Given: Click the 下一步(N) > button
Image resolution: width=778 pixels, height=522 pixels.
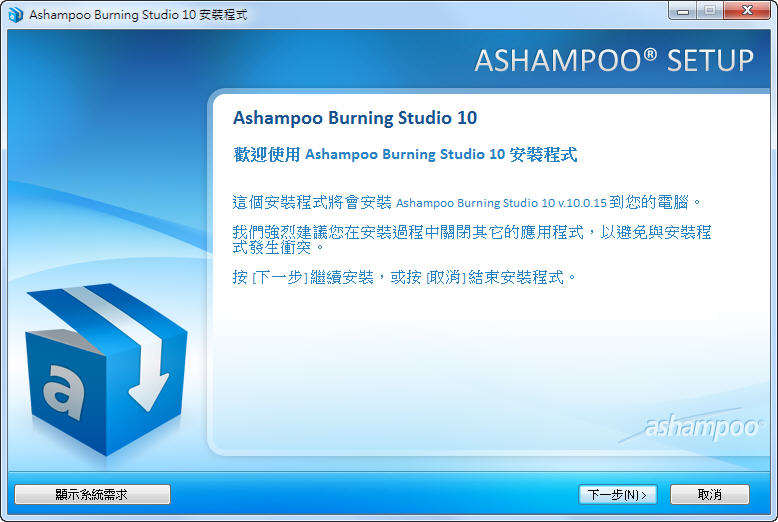Looking at the screenshot, I should click(x=617, y=494).
